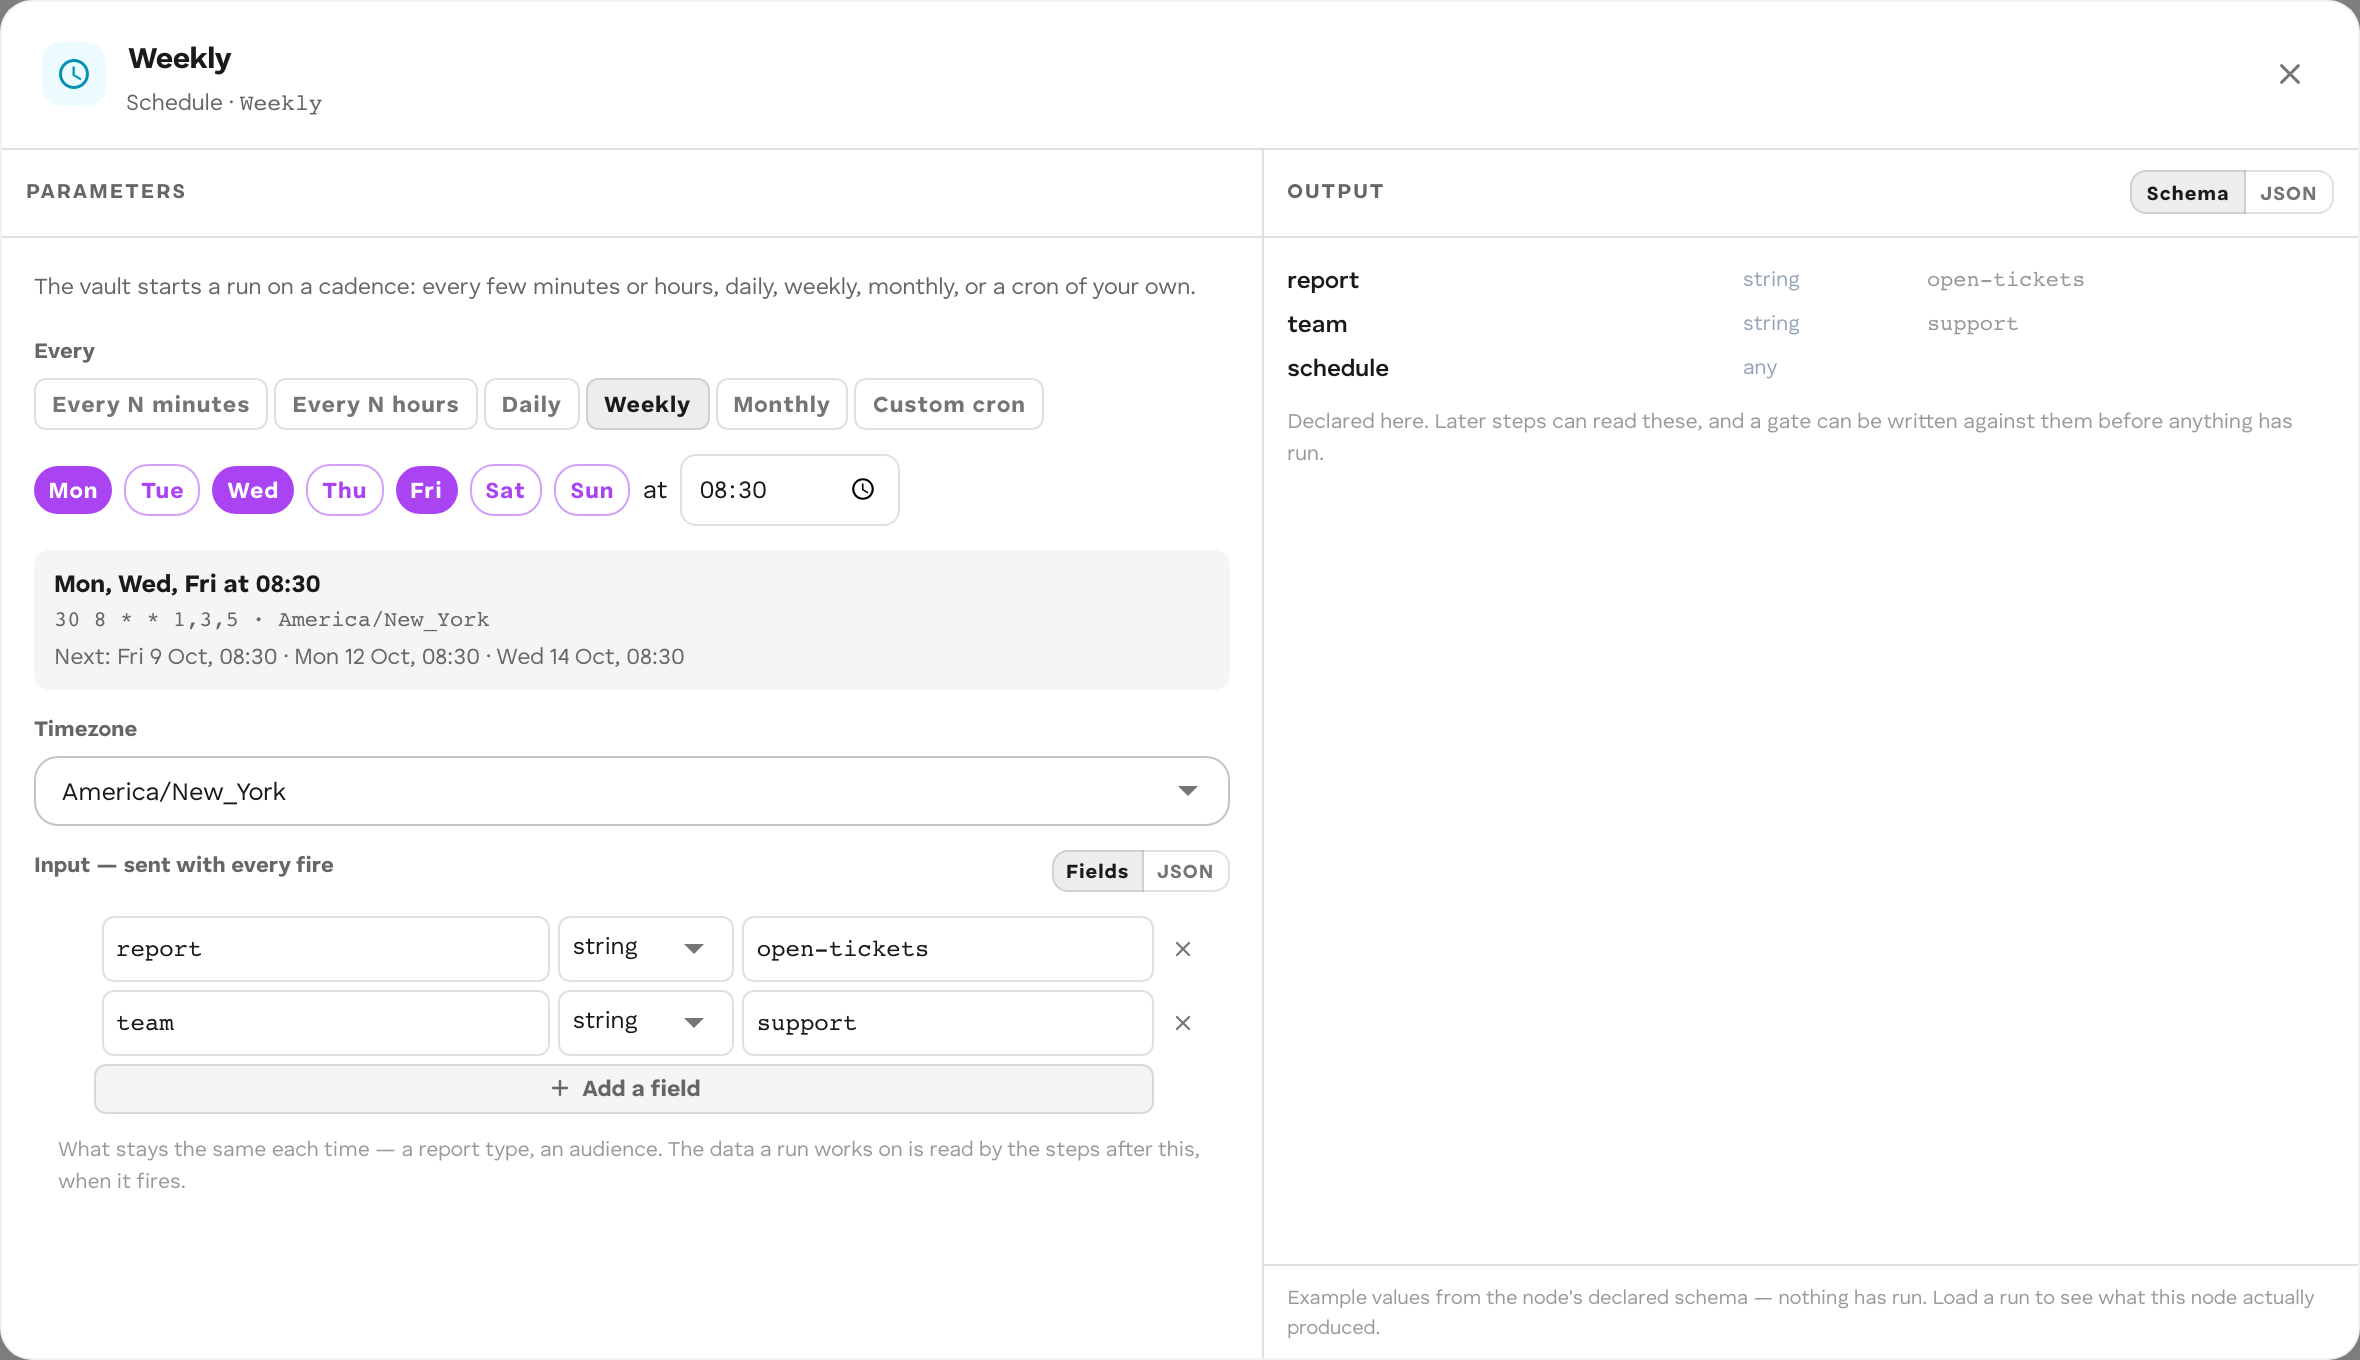Toggle Wednesday on the weekly schedule
The width and height of the screenshot is (2360, 1360).
click(x=253, y=490)
